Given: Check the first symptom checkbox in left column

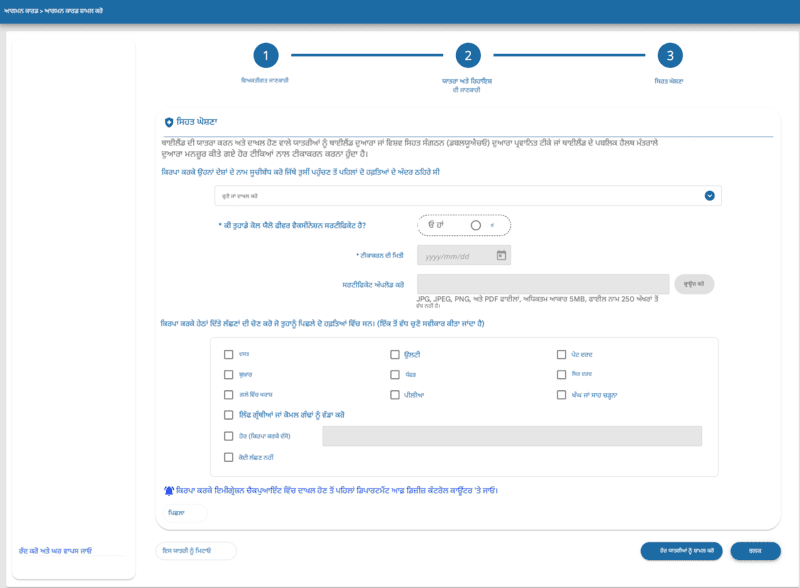Looking at the screenshot, I should click(229, 354).
